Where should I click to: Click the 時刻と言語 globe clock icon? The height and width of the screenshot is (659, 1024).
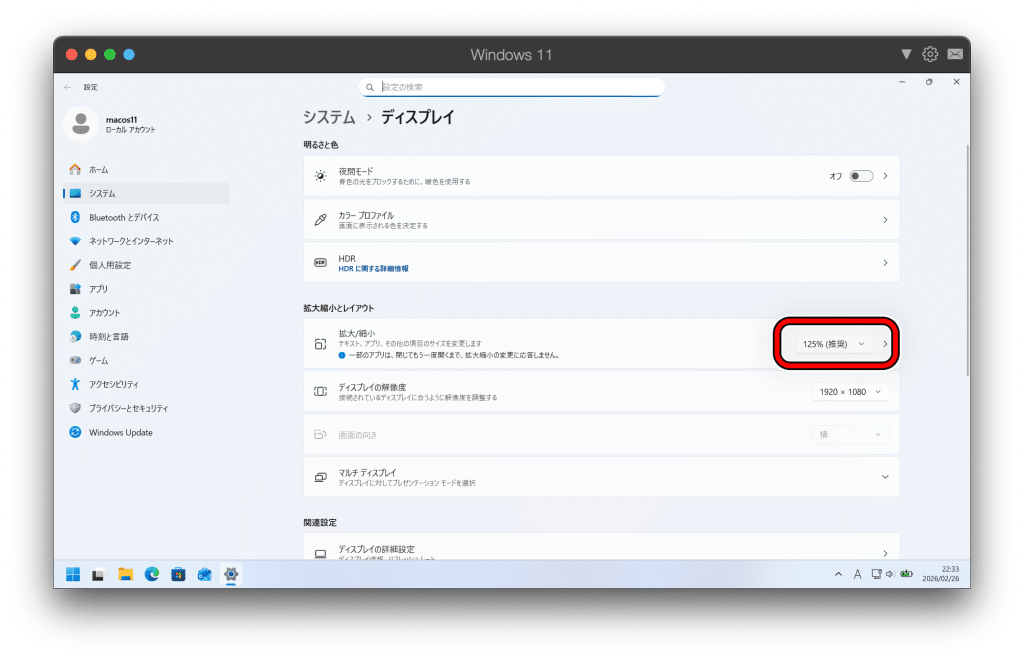click(75, 337)
